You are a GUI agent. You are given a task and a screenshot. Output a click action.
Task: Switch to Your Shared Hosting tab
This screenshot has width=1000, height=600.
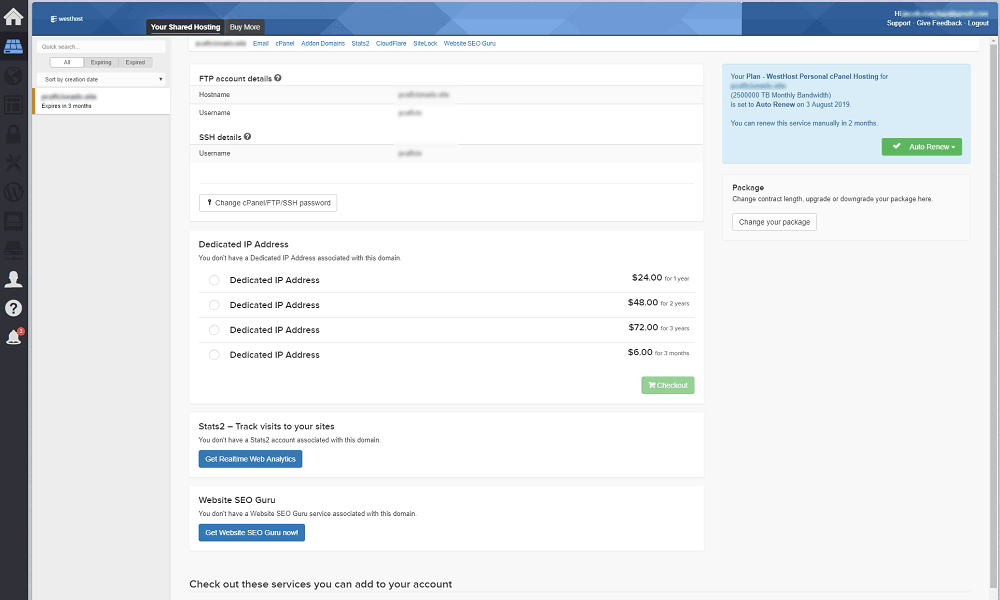(x=186, y=27)
